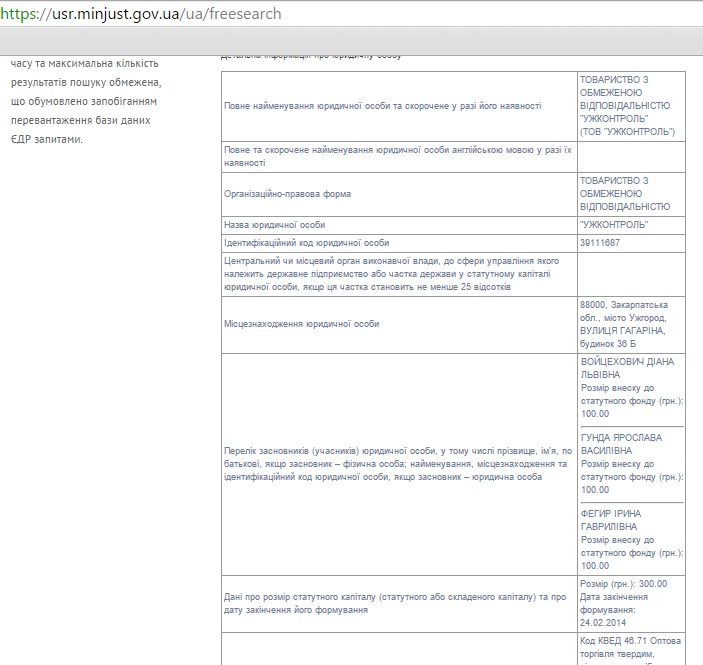Click the capital size Розмір (грн.): 300.00
703x665 pixels.
tap(623, 584)
